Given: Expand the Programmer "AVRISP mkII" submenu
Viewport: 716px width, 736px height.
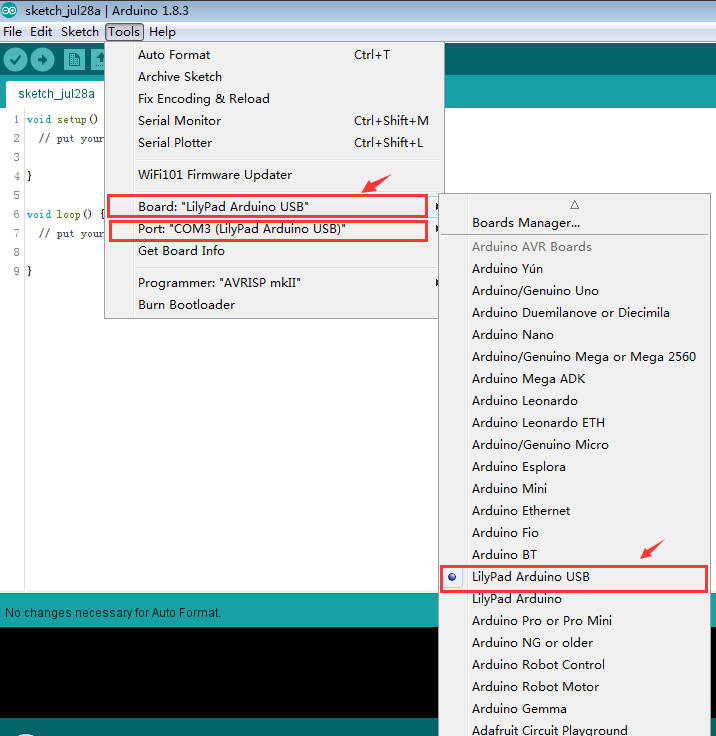Looking at the screenshot, I should click(218, 283).
